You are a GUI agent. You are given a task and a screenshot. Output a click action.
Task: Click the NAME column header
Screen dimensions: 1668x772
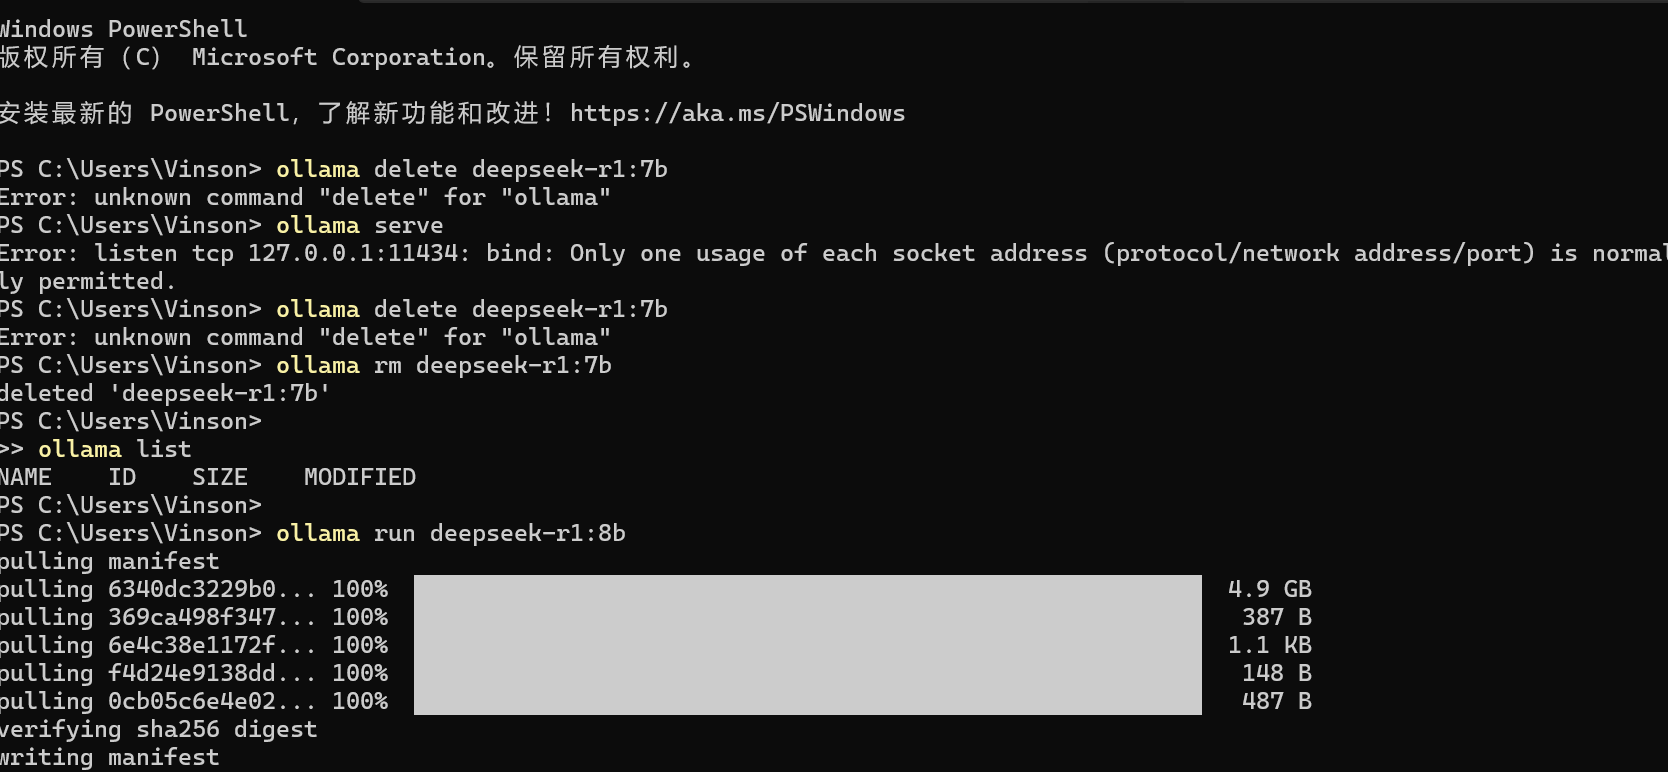click(x=26, y=477)
